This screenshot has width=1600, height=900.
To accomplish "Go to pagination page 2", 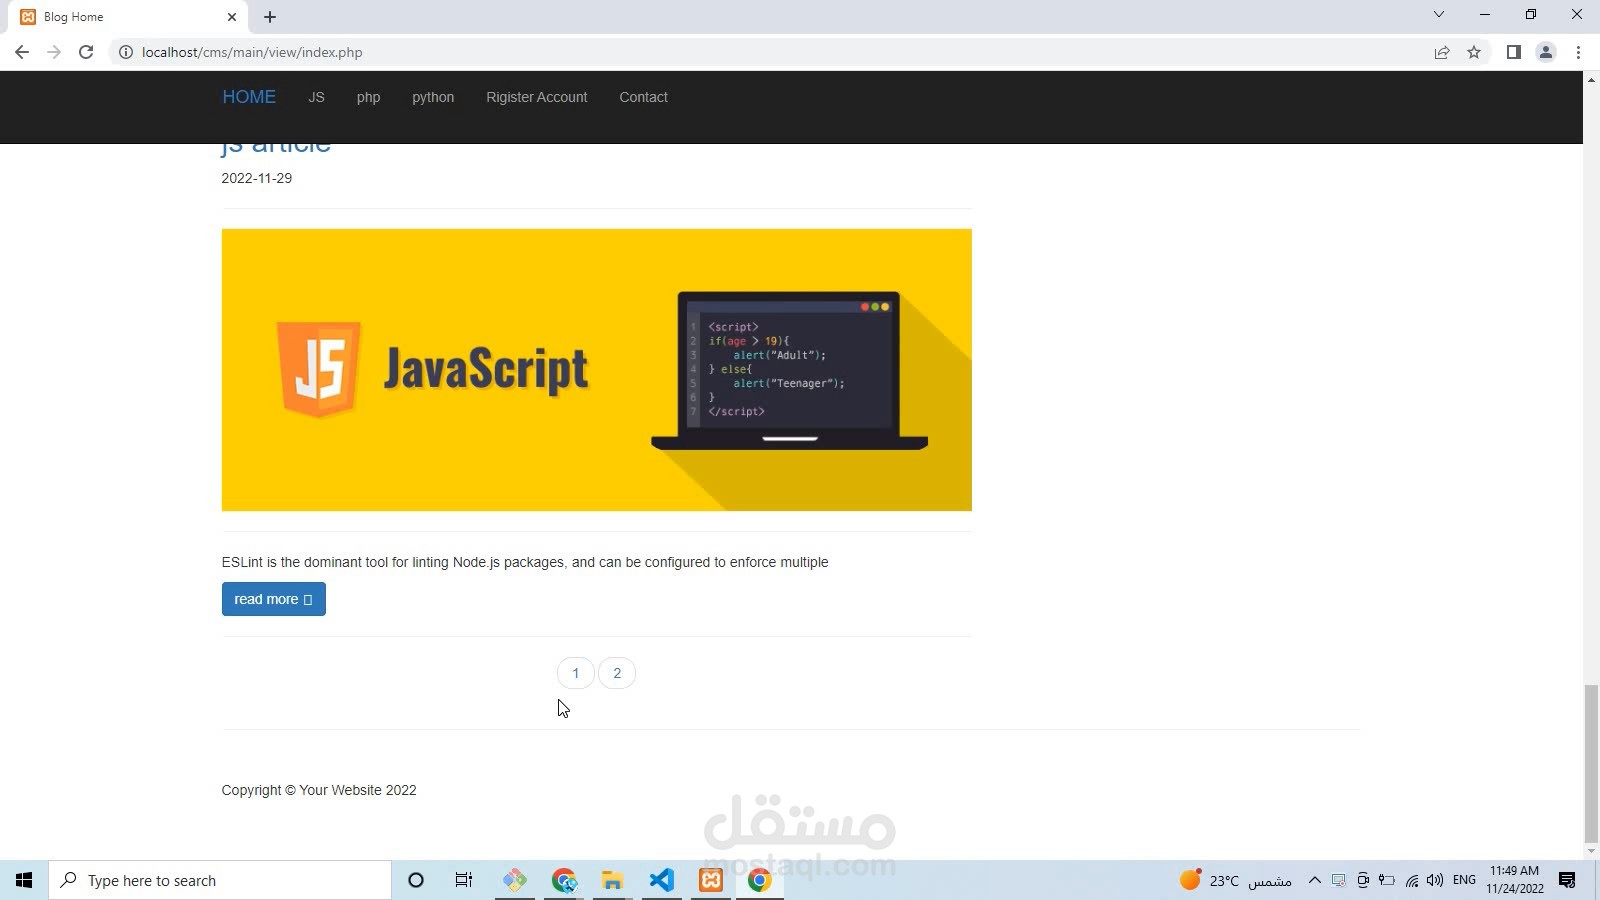I will (x=617, y=673).
